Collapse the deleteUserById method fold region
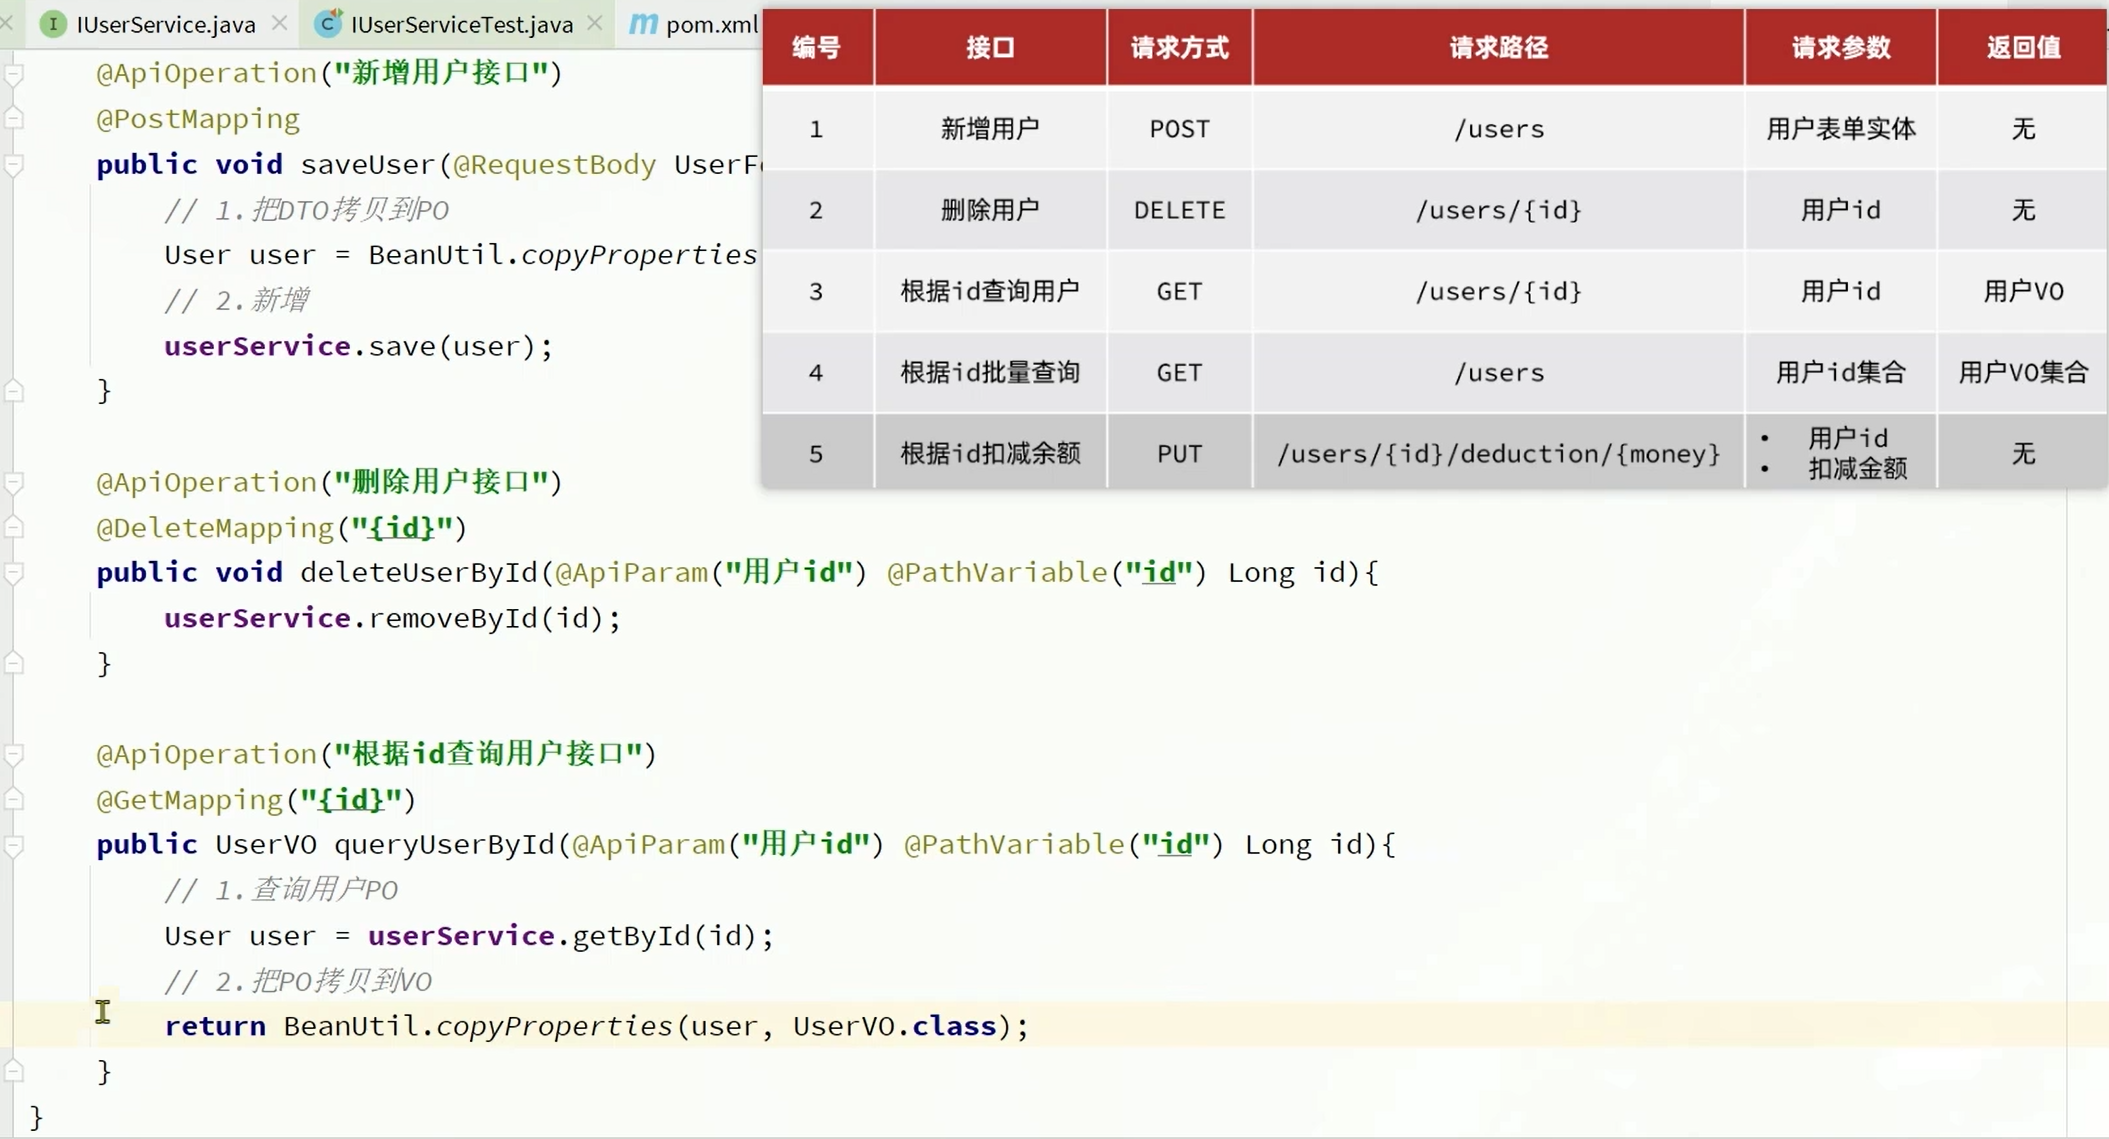 coord(14,572)
